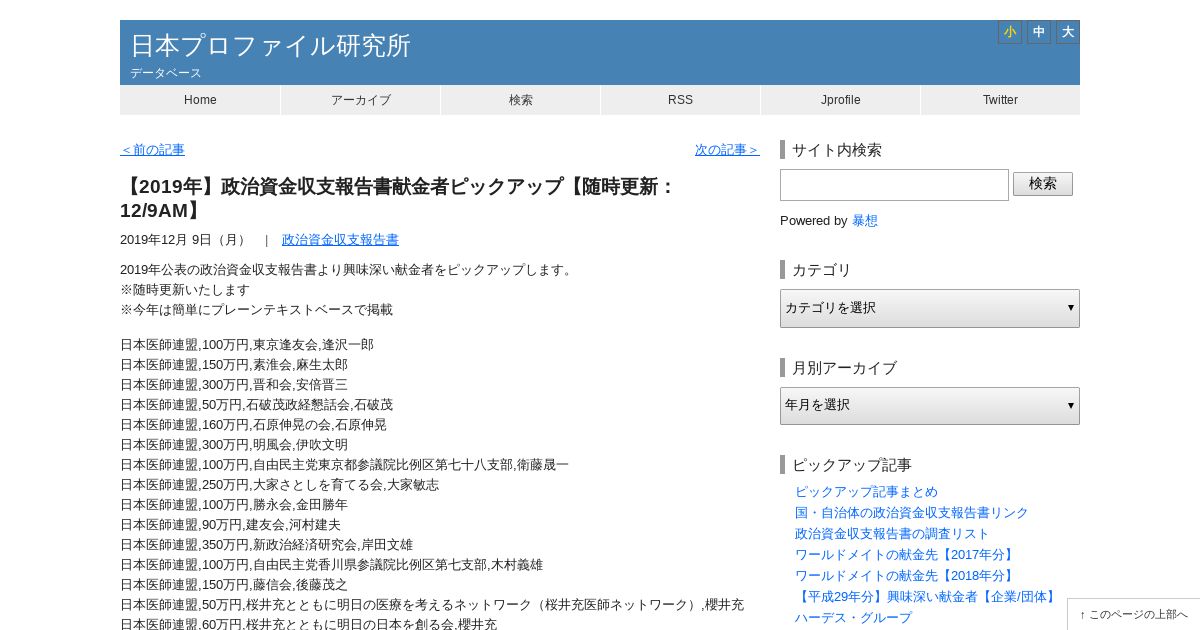Open the 検索 navigation menu item

(x=521, y=100)
